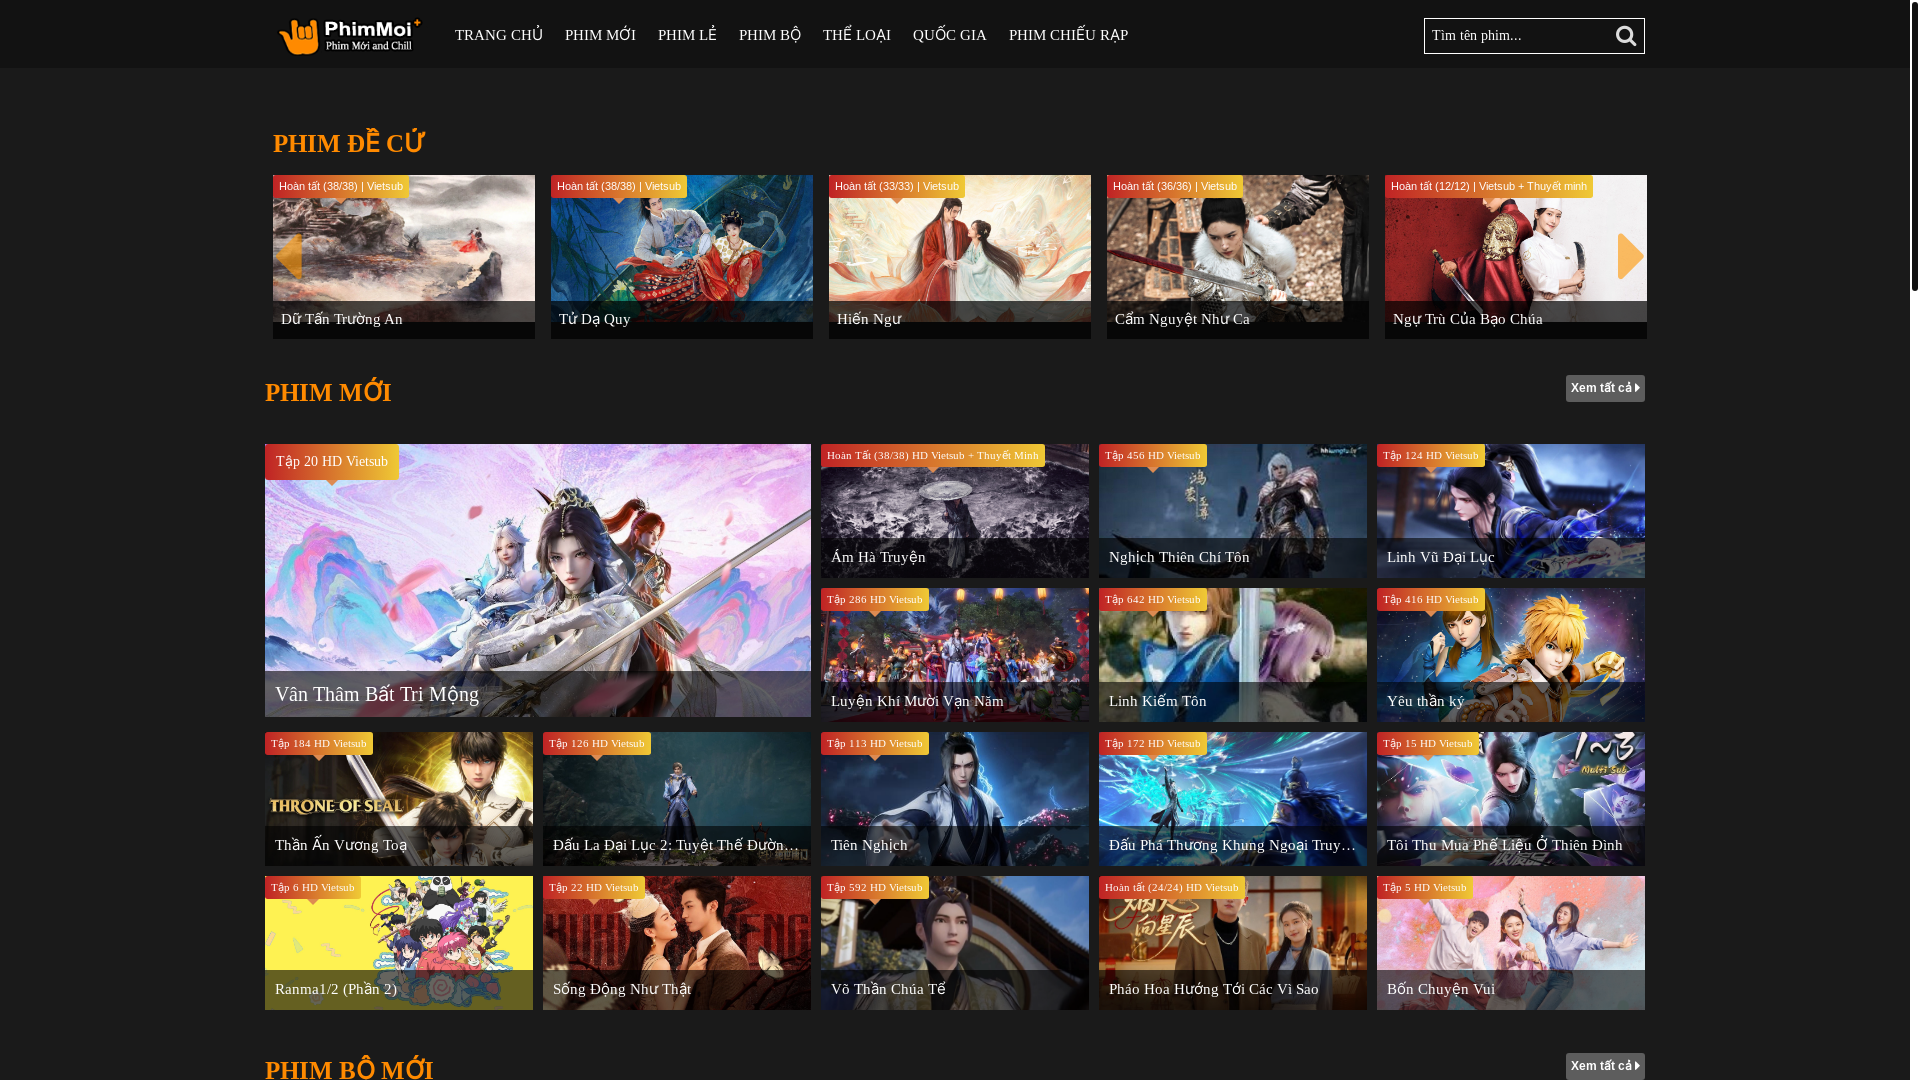Click the search magnifier icon
Screen dimensions: 1920x1080
1625,36
